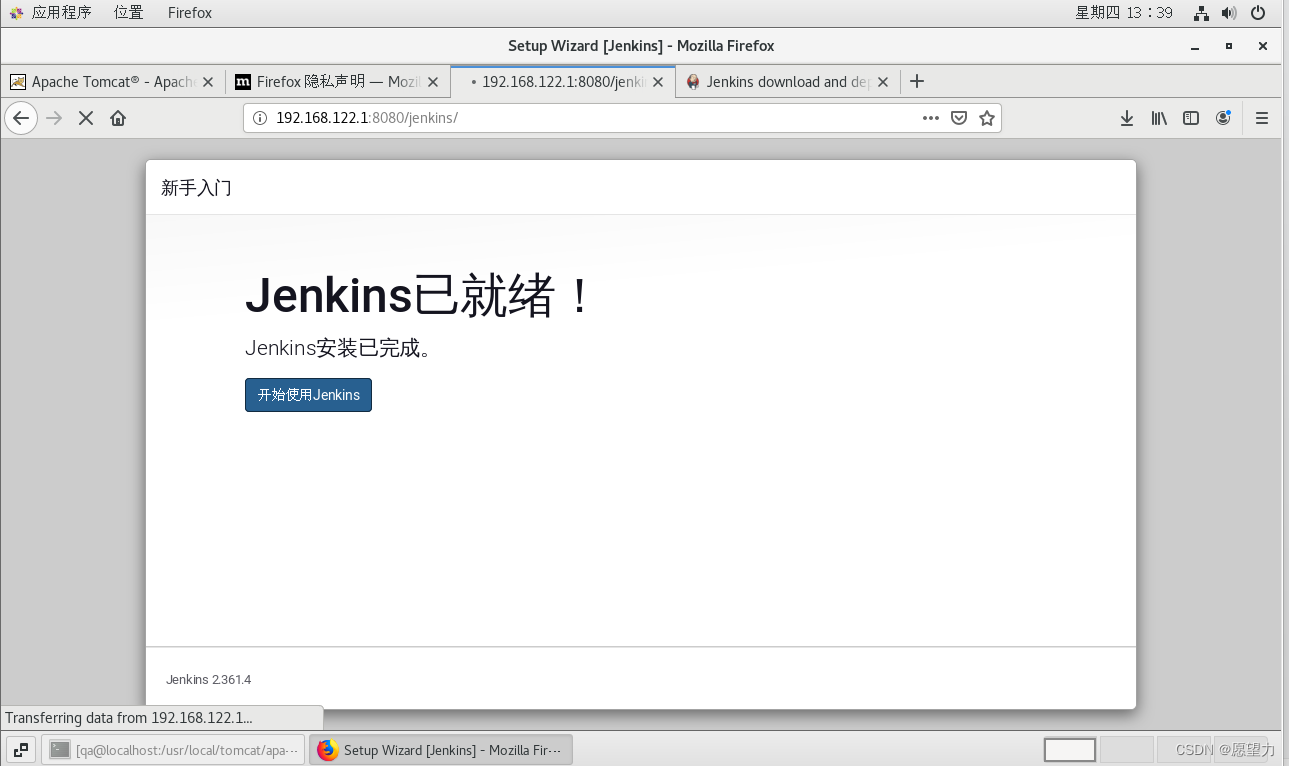Click the Jenkins 2.361.4 version text
Image resolution: width=1289 pixels, height=766 pixels.
click(x=208, y=680)
